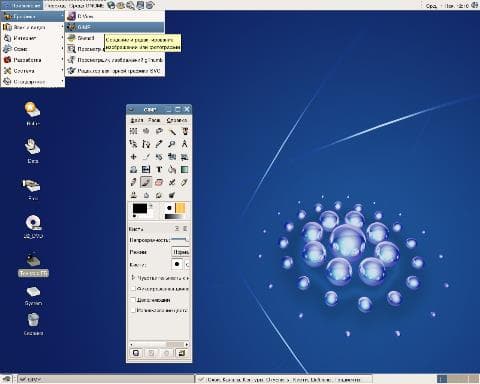480x384 pixels.
Task: Open the active gradient indicator bar
Action: tap(174, 217)
